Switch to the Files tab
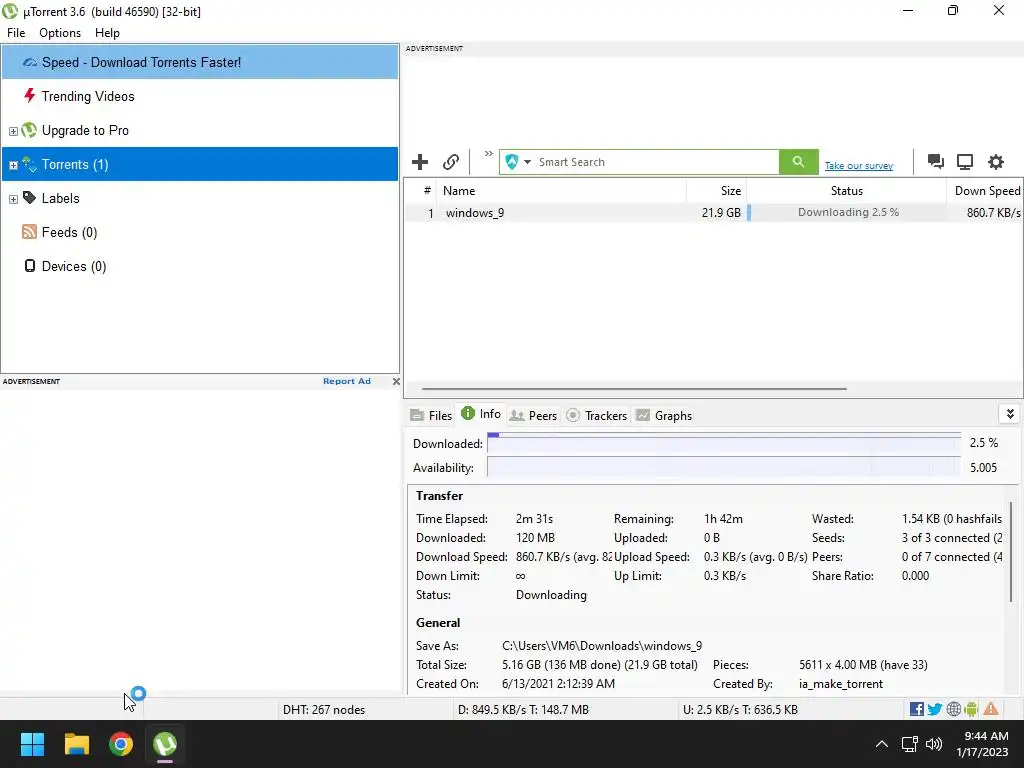 coord(431,415)
